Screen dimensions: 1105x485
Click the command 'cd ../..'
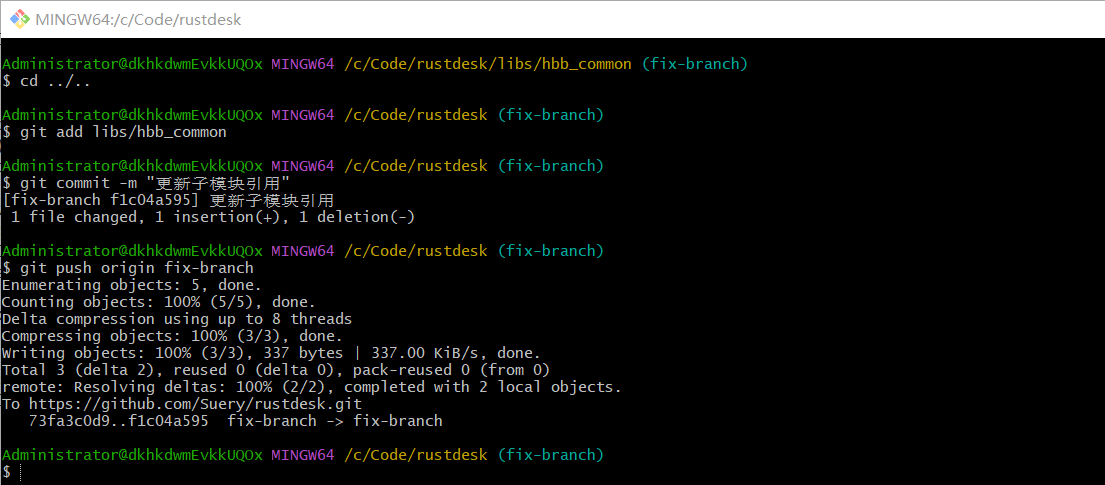[55, 81]
